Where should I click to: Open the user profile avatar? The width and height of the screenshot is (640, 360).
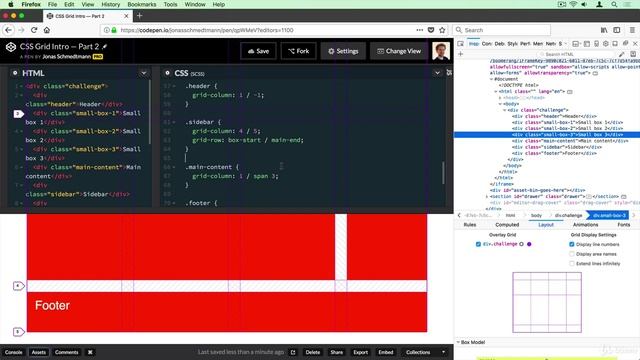[x=441, y=51]
